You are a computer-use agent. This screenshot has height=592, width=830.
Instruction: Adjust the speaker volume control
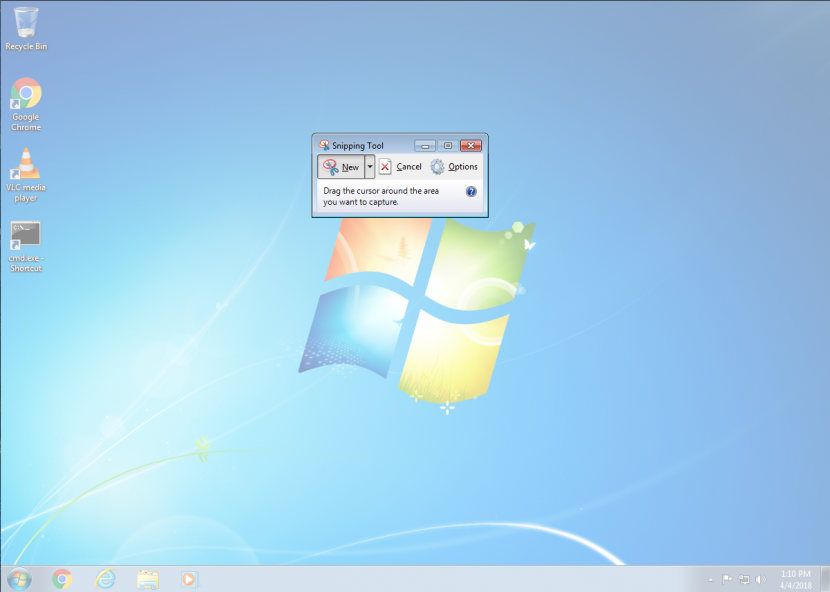point(760,578)
